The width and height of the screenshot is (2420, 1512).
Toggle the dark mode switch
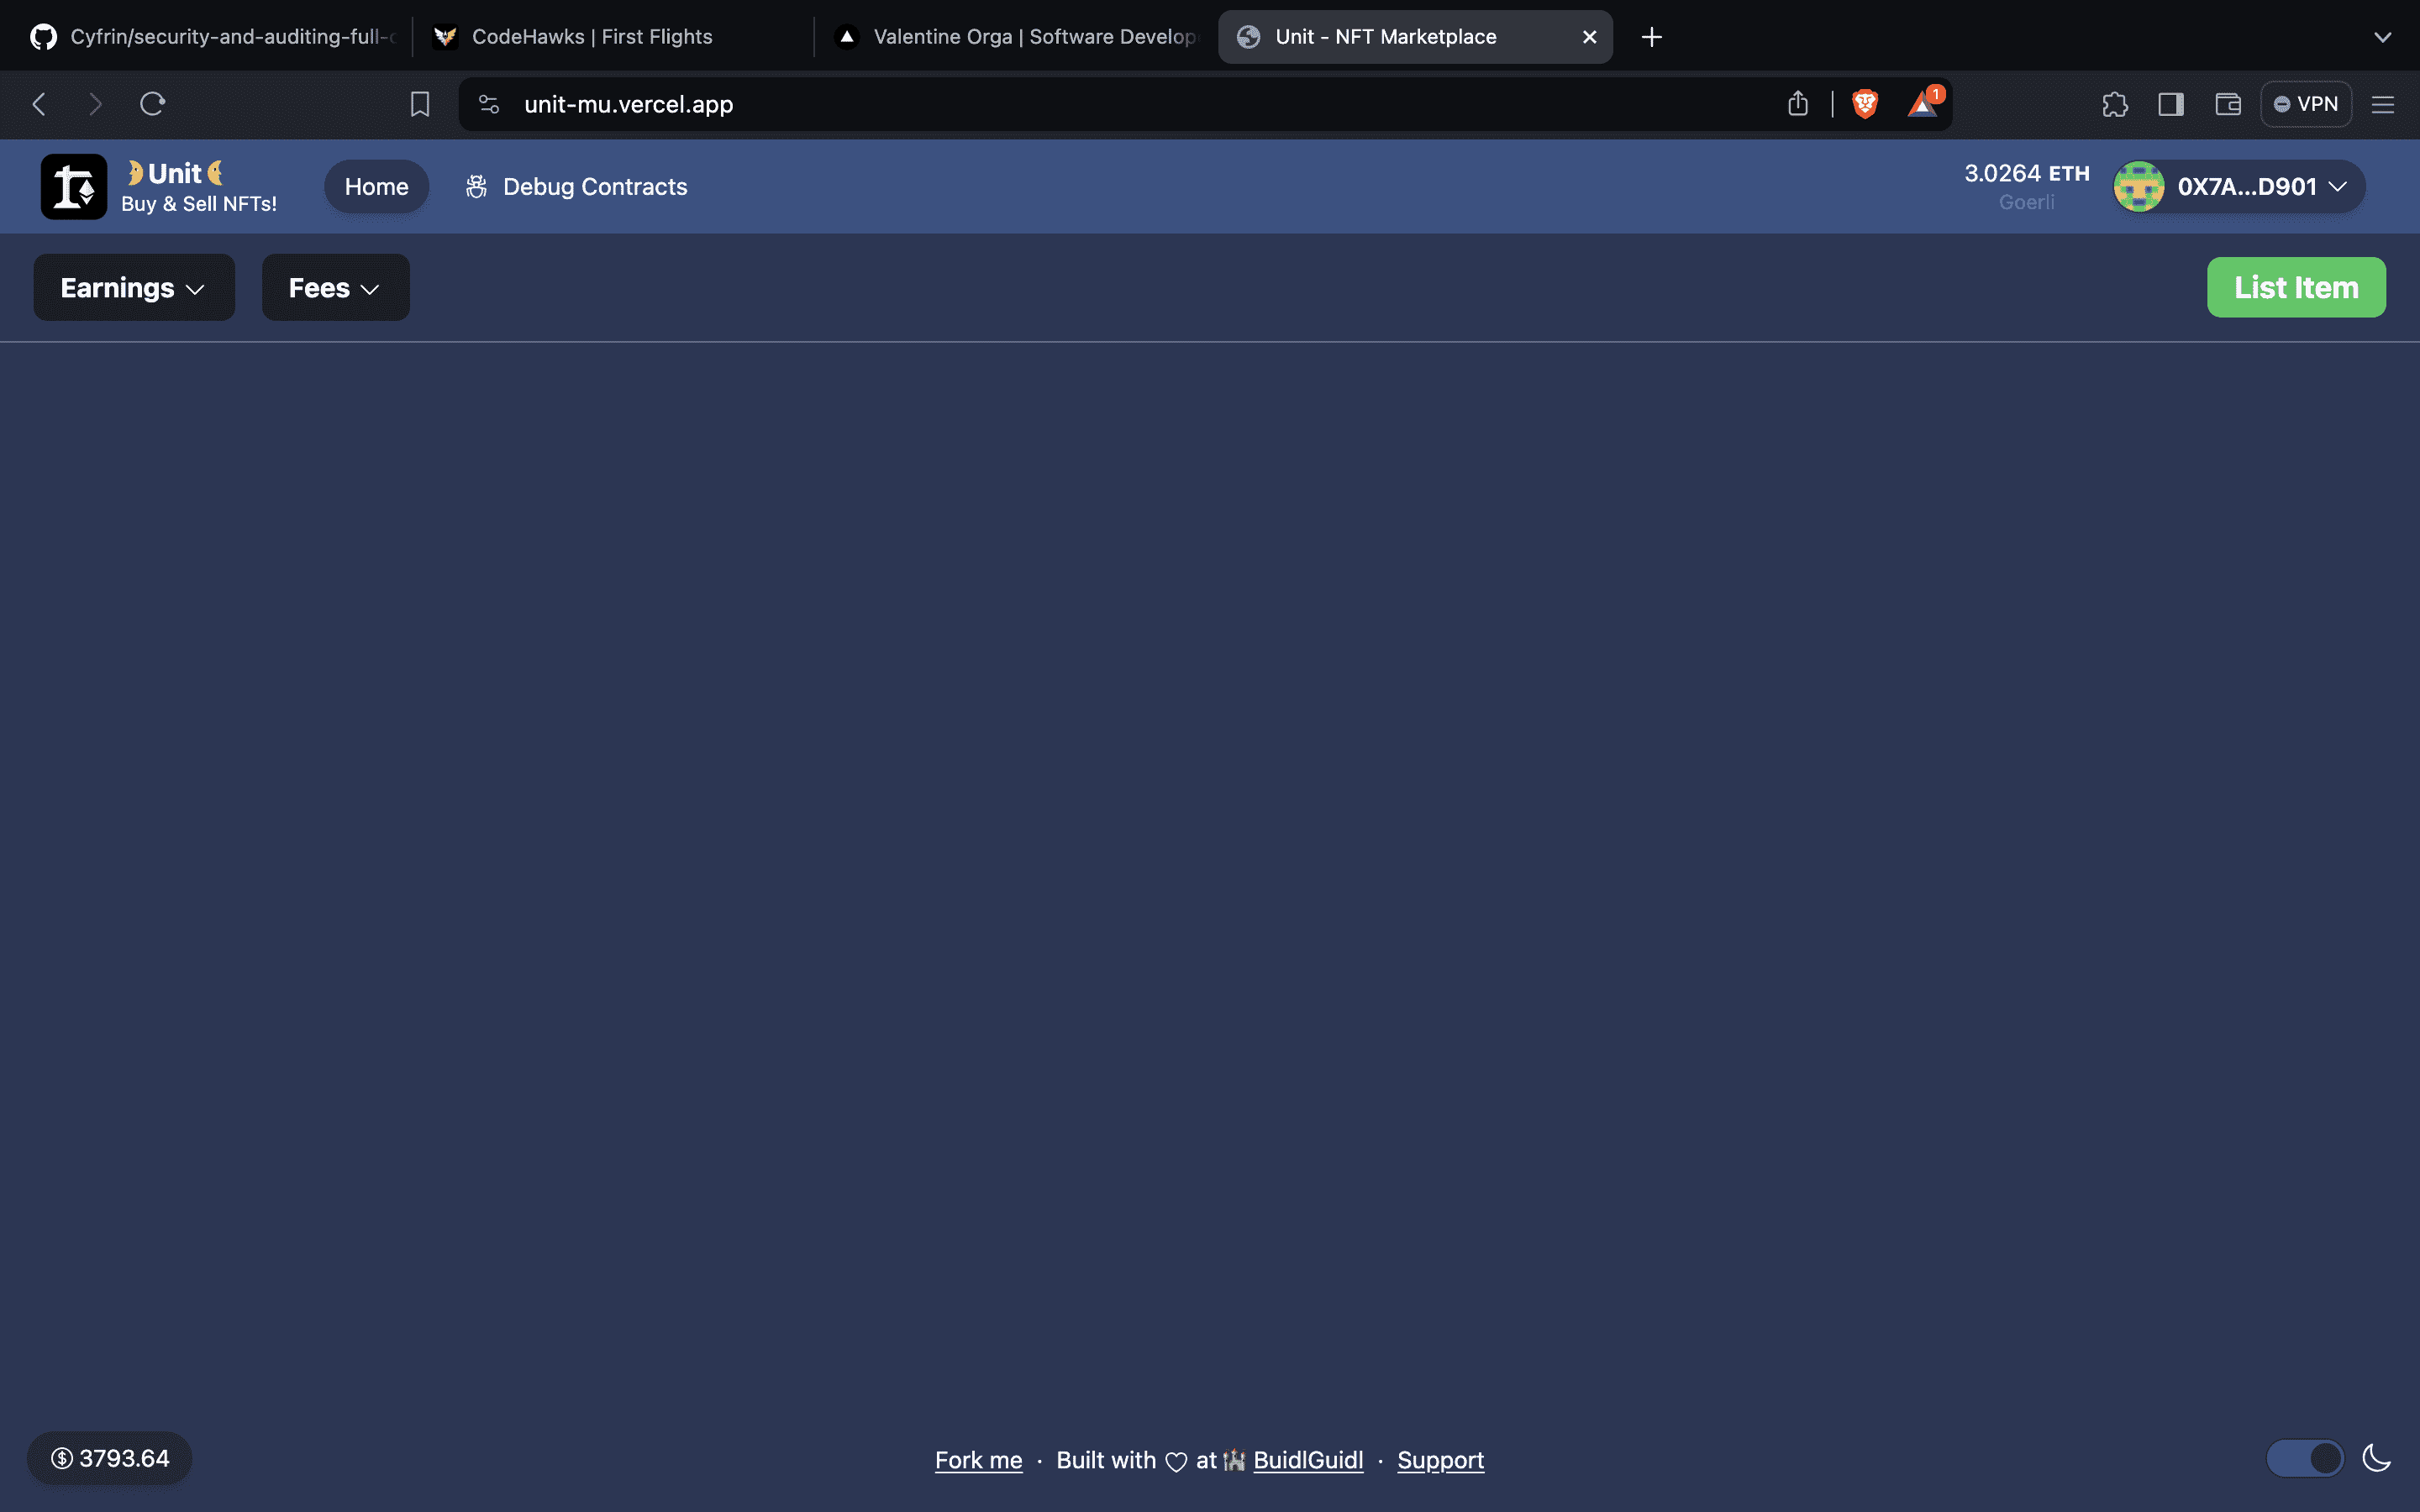[2305, 1458]
